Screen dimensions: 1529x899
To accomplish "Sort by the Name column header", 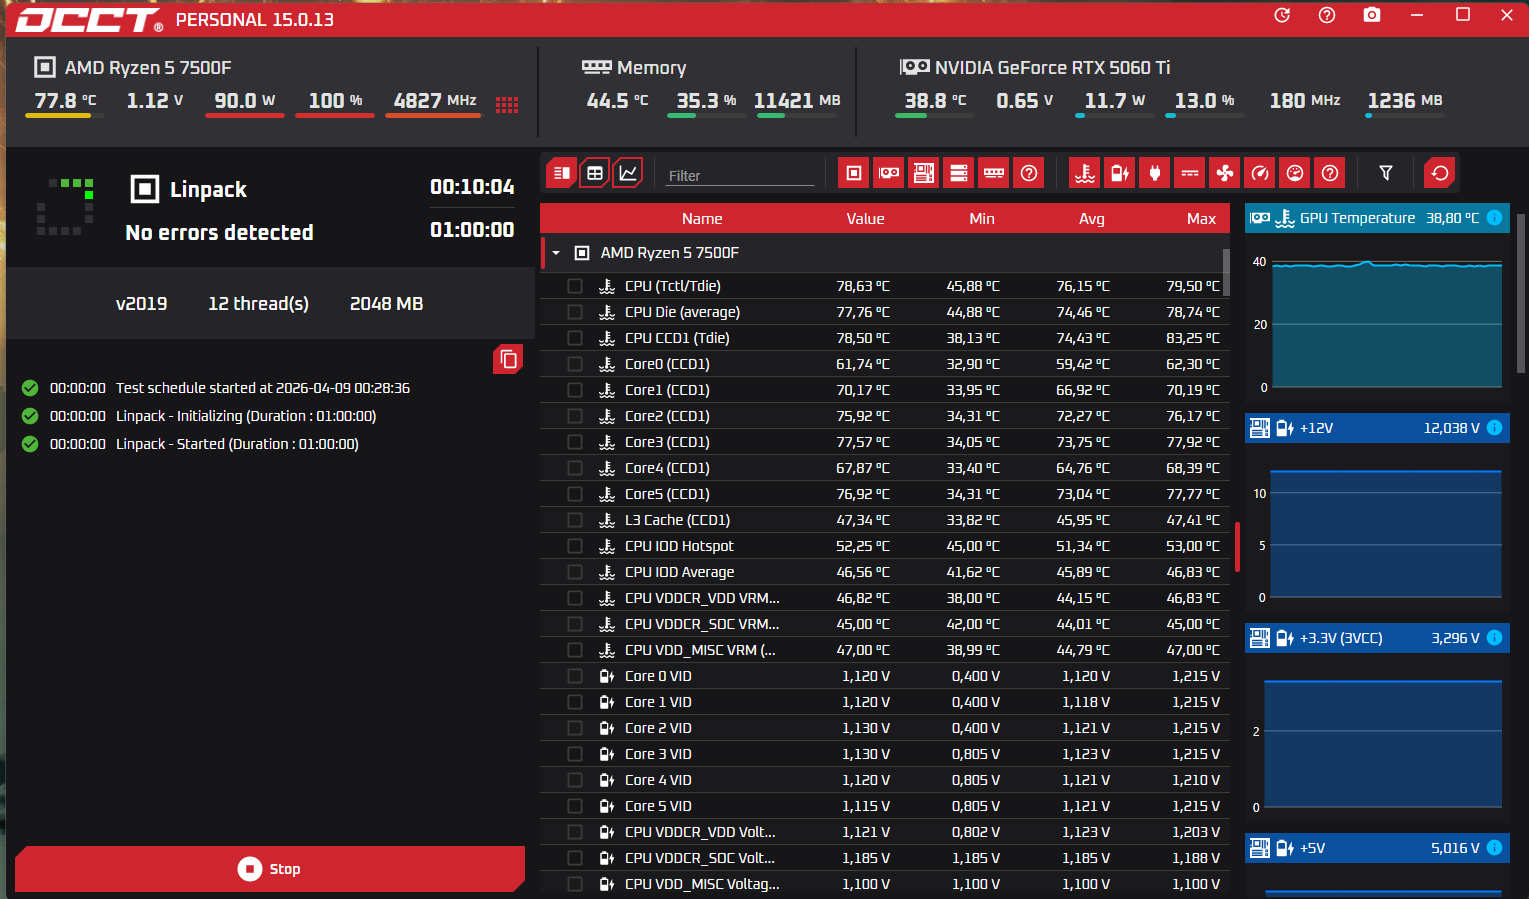I will tap(701, 219).
